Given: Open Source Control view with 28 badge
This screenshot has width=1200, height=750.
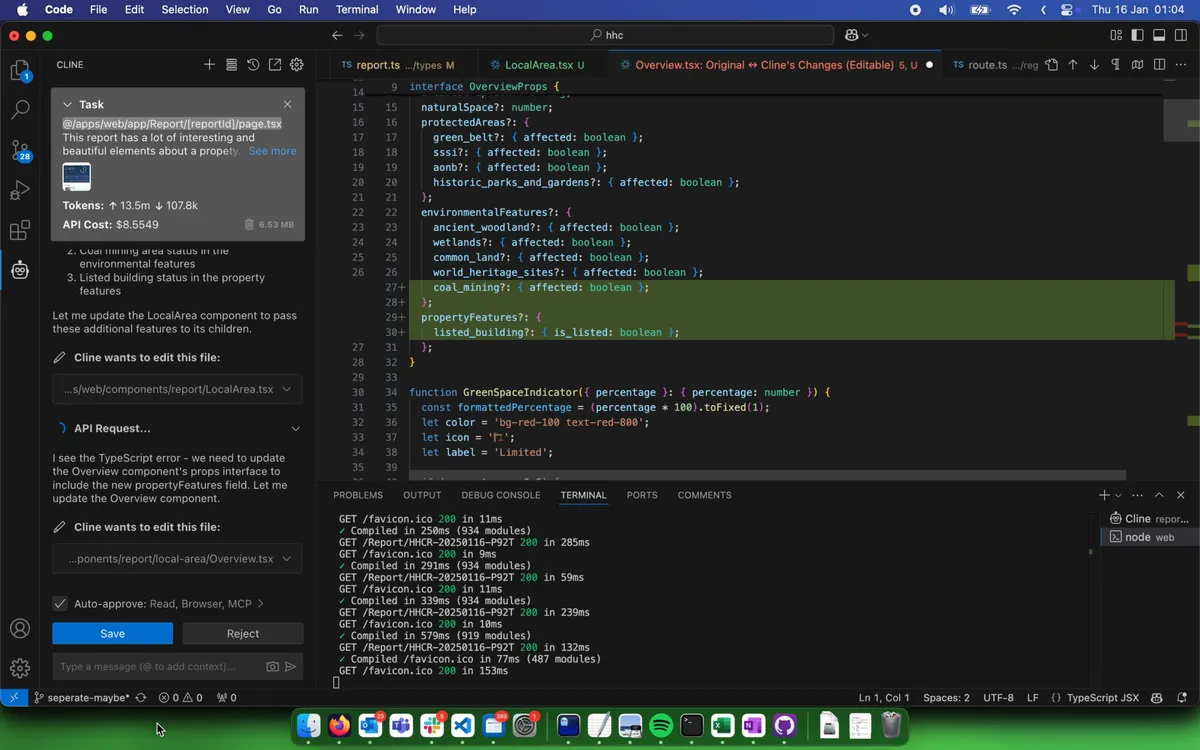Looking at the screenshot, I should [x=20, y=150].
